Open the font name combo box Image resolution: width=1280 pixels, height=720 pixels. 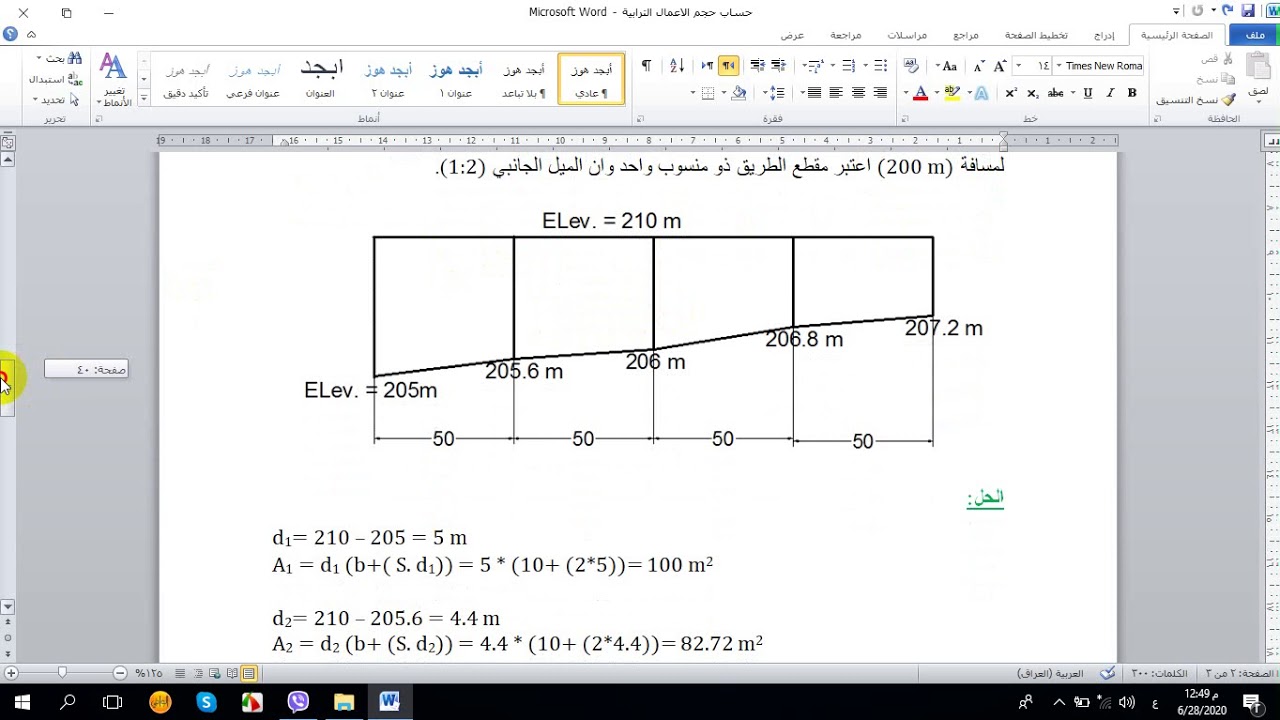pyautogui.click(x=1099, y=66)
